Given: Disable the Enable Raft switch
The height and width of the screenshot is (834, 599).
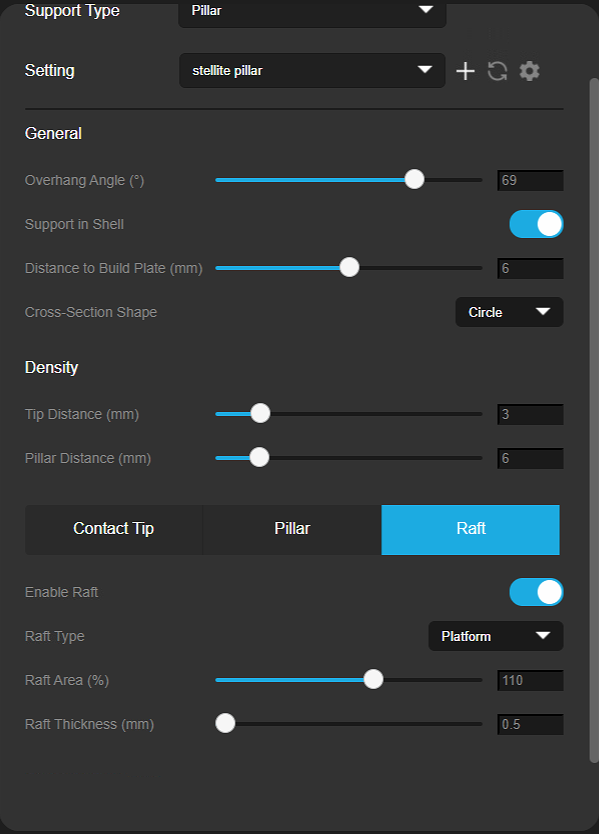Looking at the screenshot, I should pyautogui.click(x=536, y=592).
